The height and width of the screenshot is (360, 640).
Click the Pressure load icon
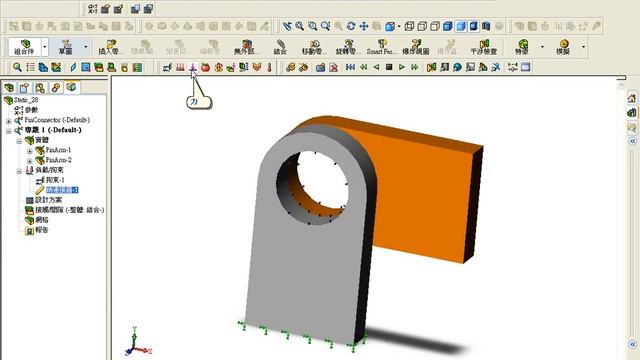[180, 67]
